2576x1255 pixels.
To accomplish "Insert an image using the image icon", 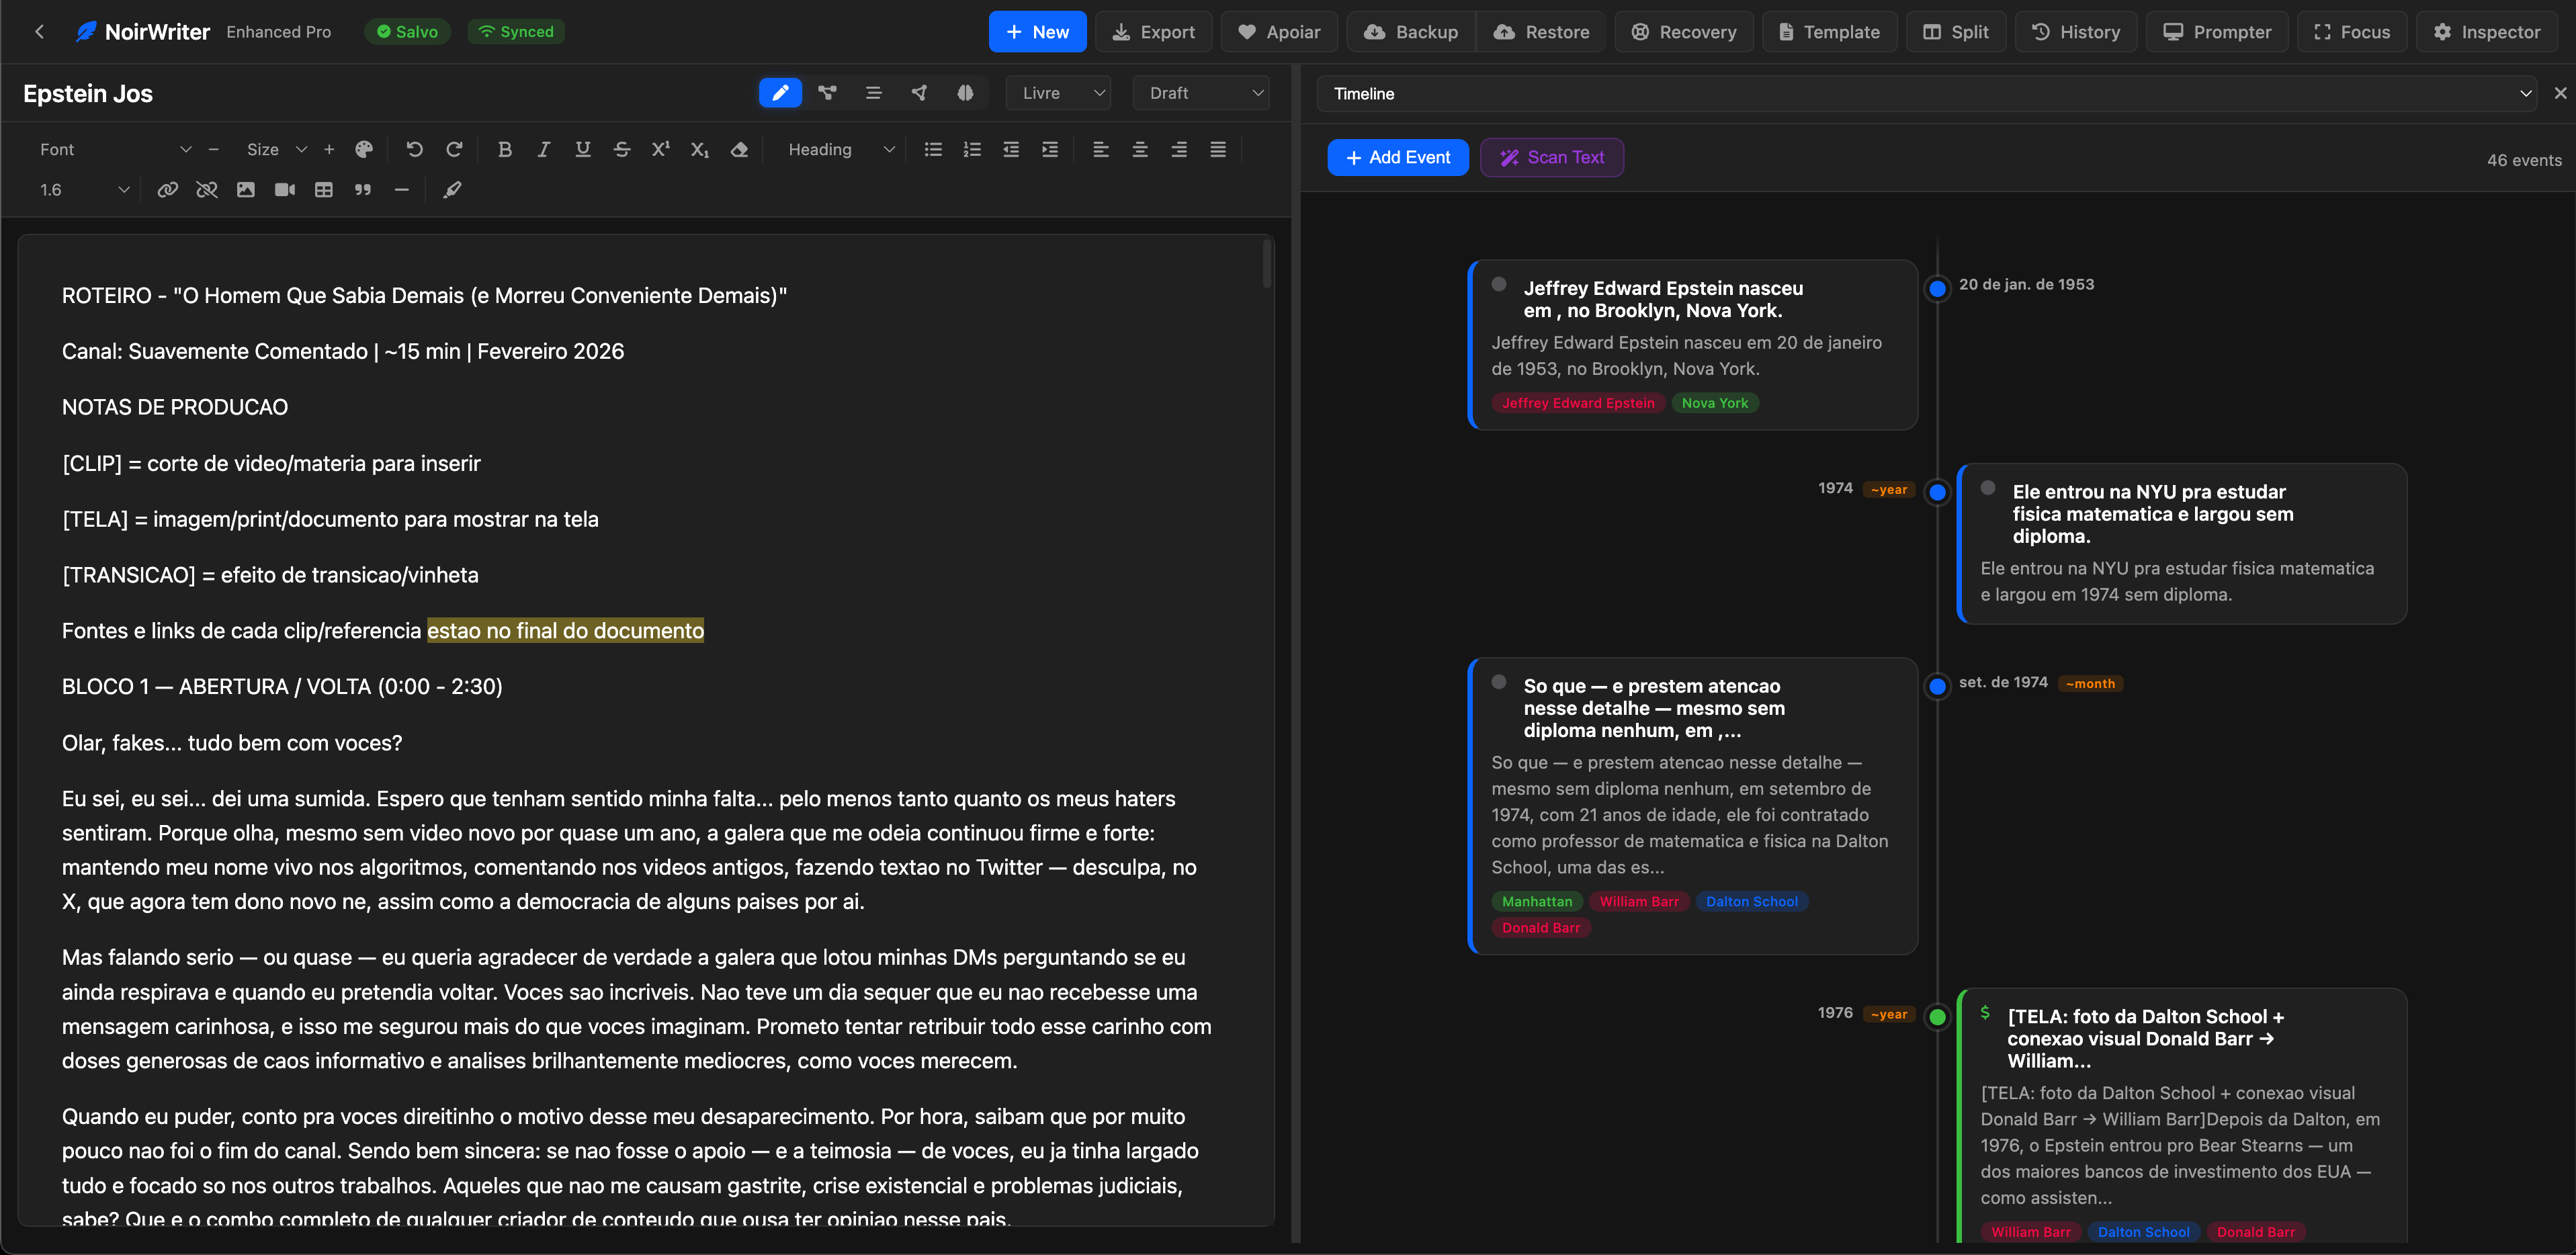I will [x=246, y=190].
